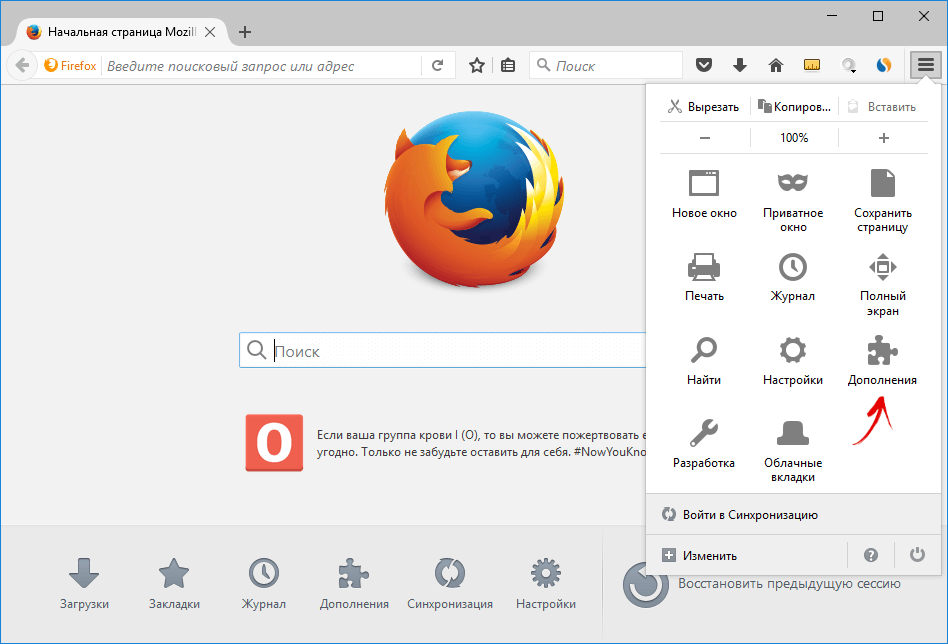
Task: Click the blue-orange swirl extension icon
Action: coord(884,65)
